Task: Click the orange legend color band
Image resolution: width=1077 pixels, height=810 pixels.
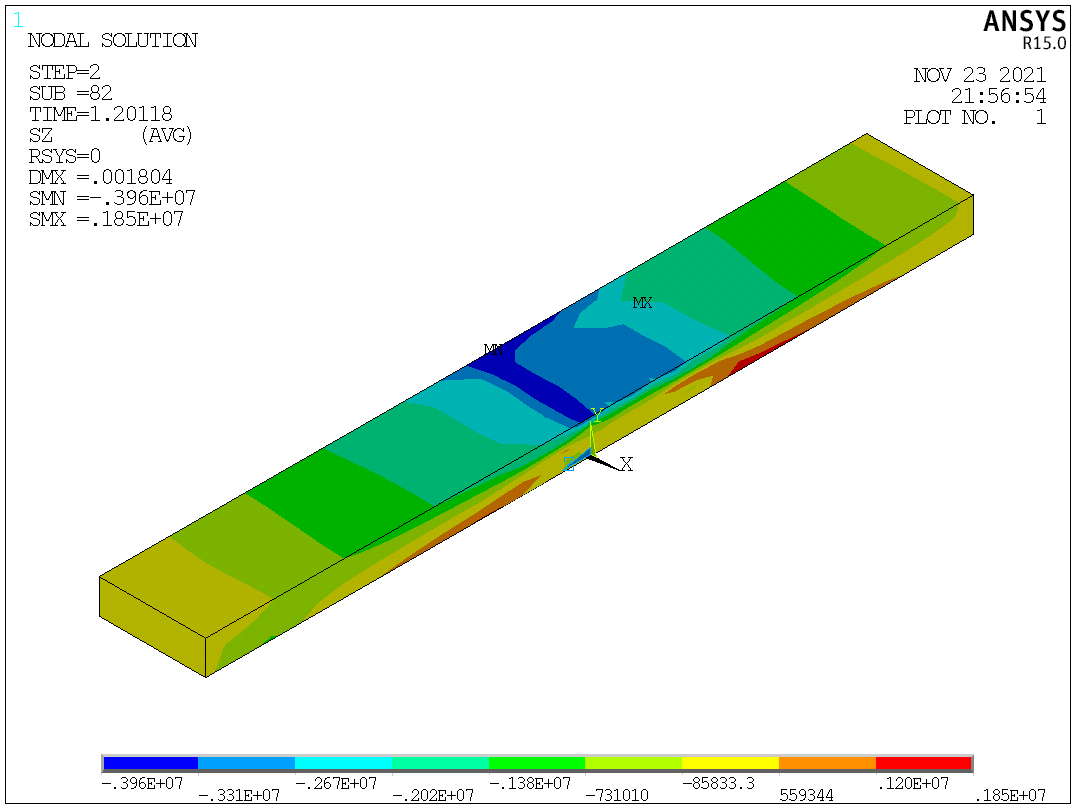Action: [827, 764]
